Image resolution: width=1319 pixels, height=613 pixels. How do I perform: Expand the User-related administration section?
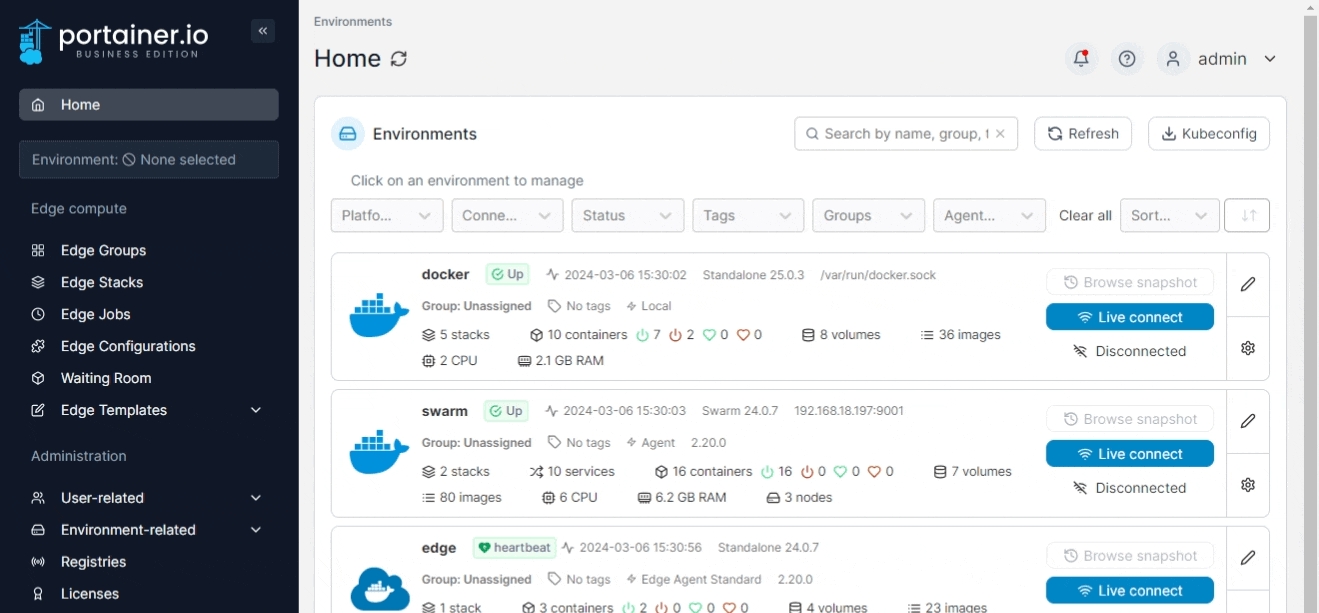tap(149, 498)
